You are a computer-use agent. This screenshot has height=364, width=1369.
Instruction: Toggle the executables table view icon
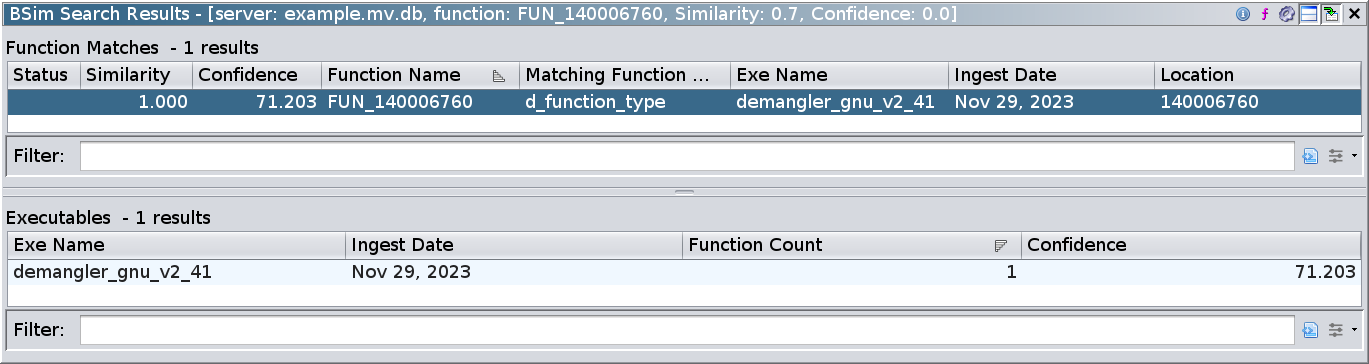pos(1308,14)
